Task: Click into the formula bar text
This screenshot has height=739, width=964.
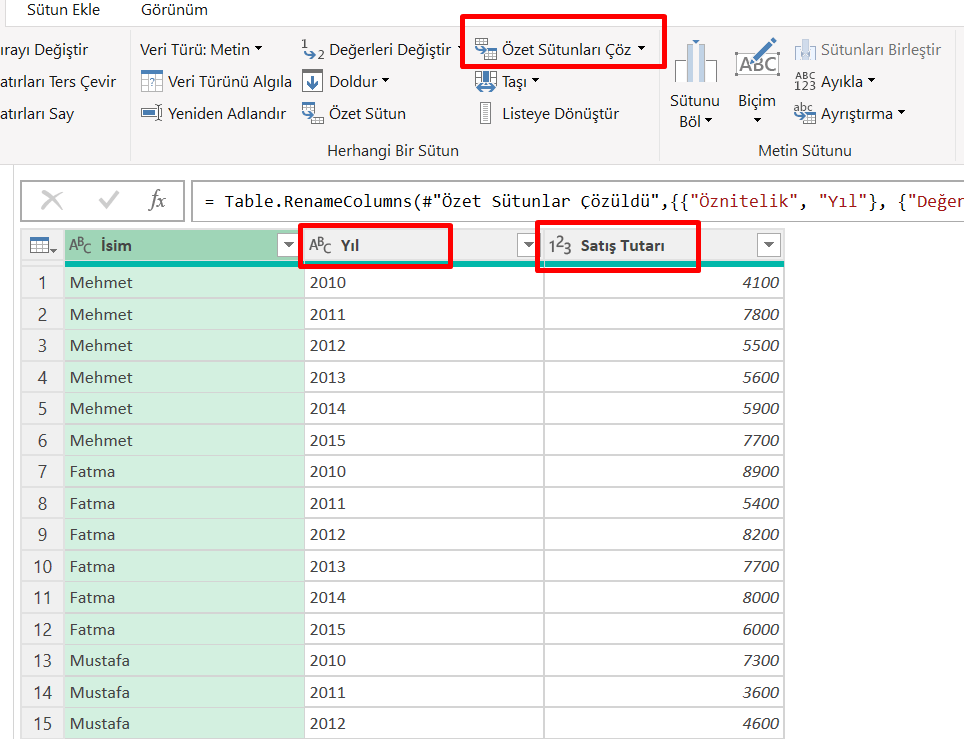Action: pyautogui.click(x=578, y=201)
